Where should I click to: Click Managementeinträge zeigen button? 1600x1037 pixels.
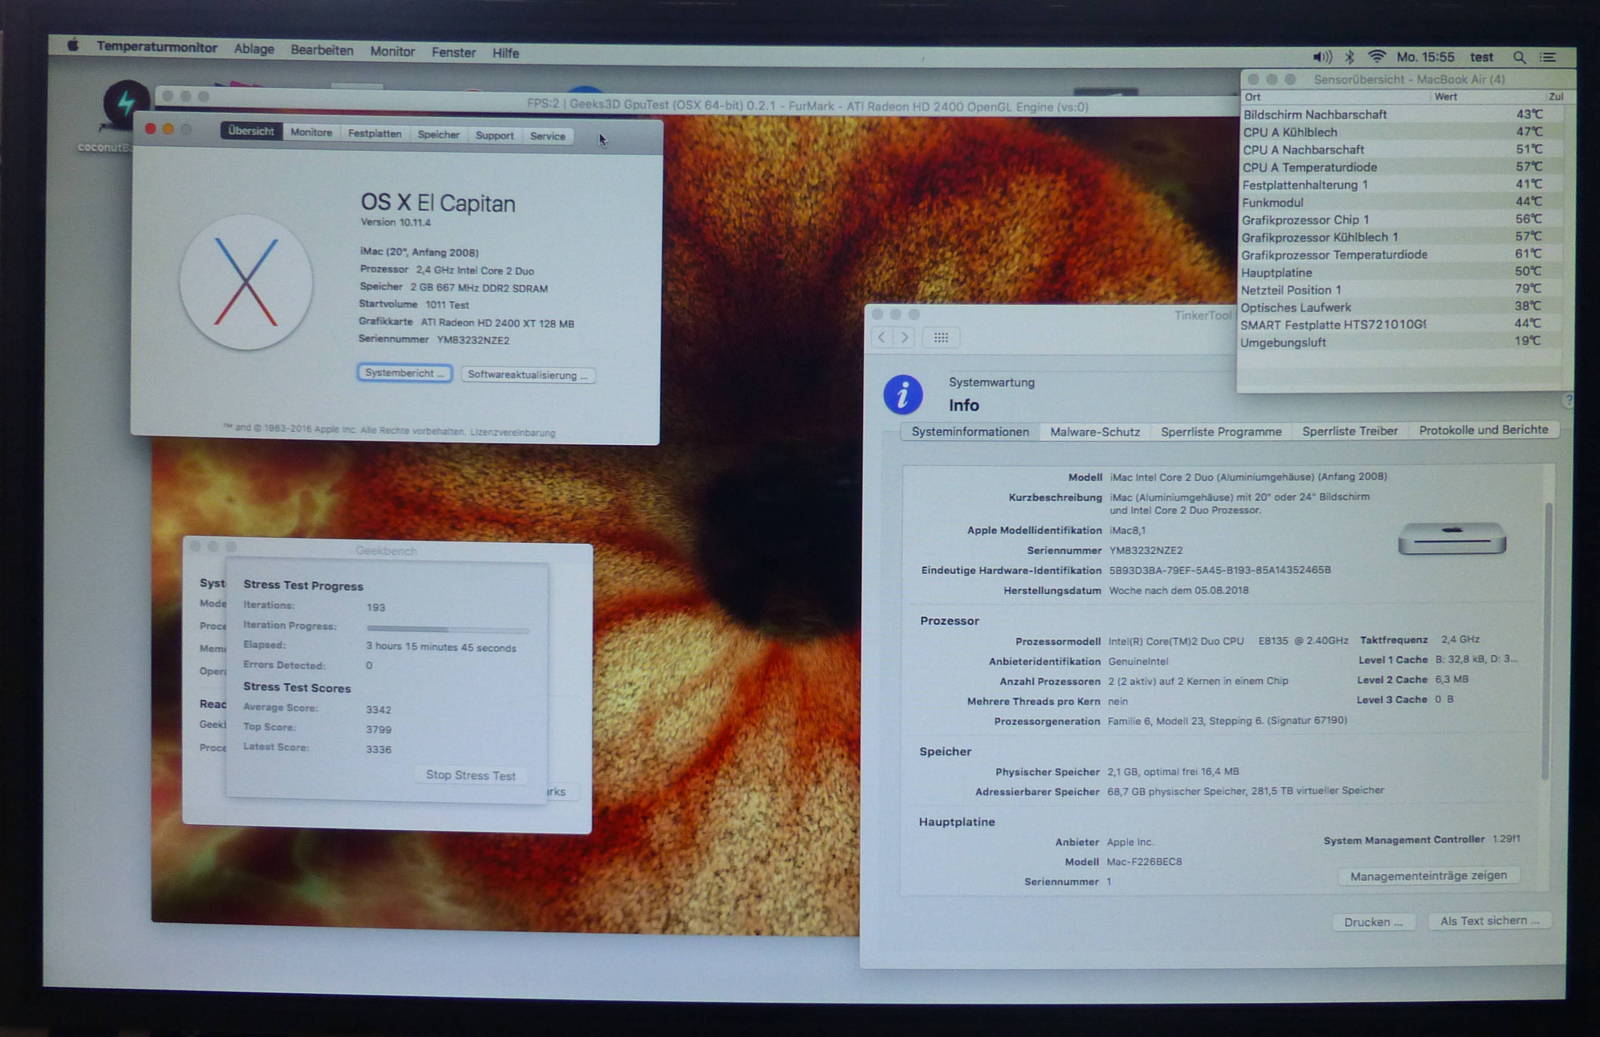[1428, 876]
